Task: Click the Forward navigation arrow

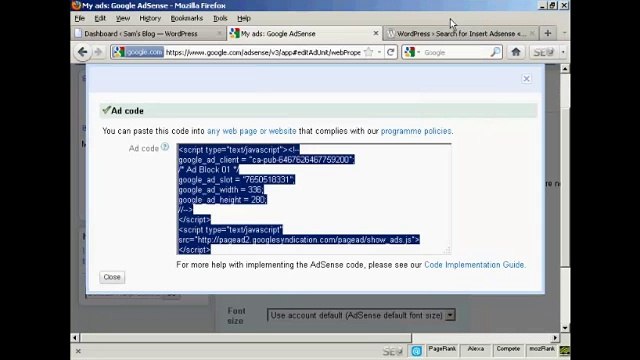Action: coord(98,52)
